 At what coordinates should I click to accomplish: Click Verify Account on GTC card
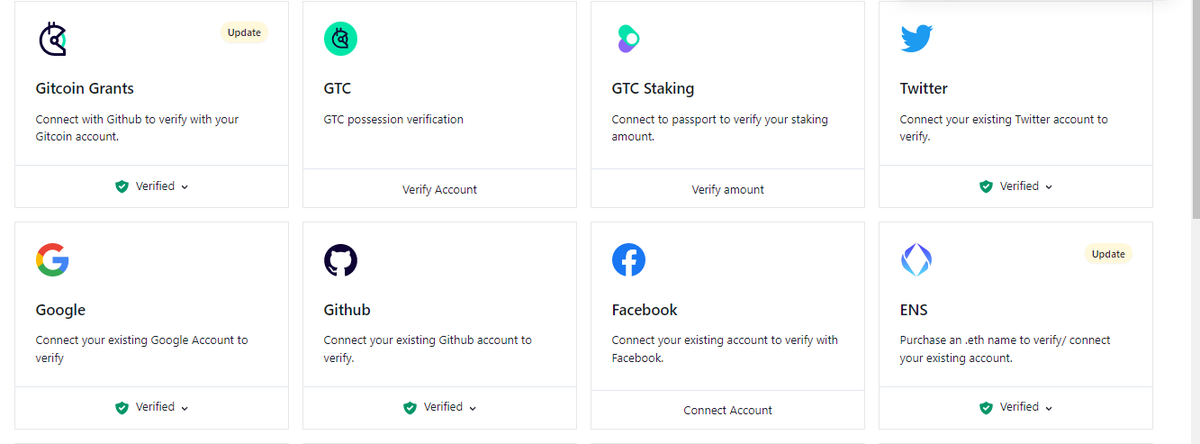click(440, 189)
